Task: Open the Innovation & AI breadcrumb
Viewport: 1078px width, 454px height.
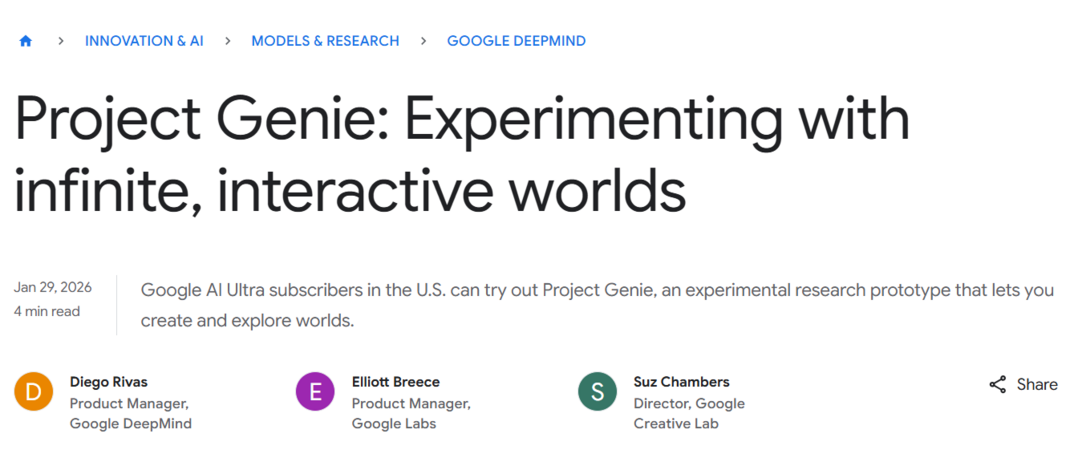Action: (144, 41)
